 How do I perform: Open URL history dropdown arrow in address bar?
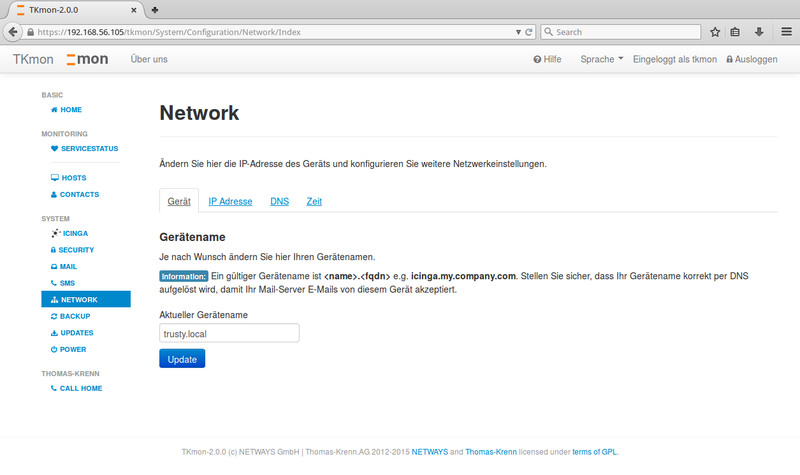pyautogui.click(x=518, y=32)
